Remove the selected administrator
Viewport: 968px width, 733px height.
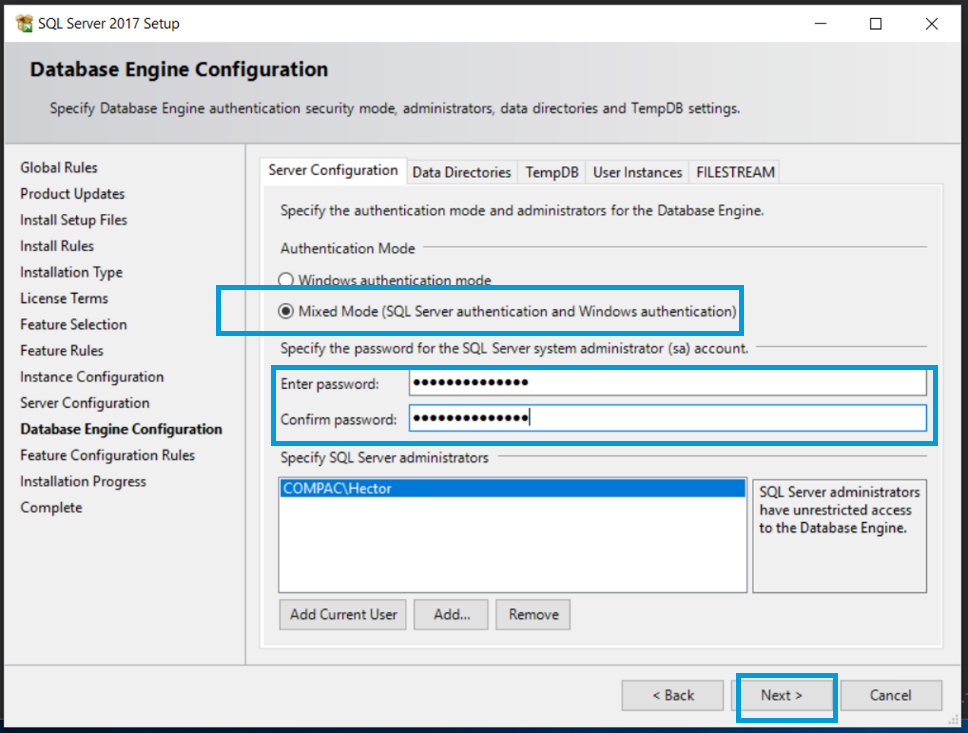[x=532, y=614]
